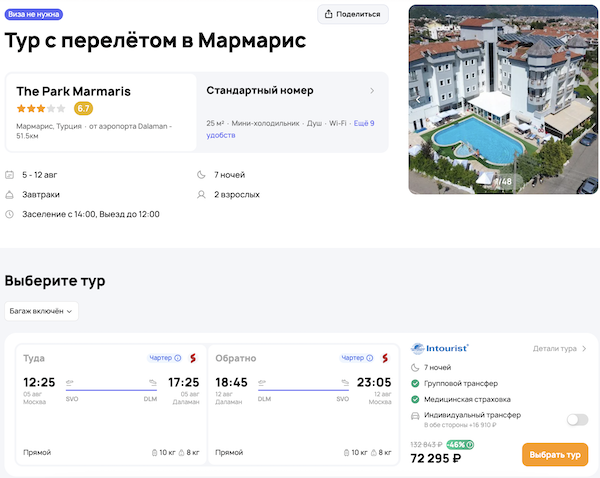Click the Виза не нужна badge
This screenshot has width=600, height=478.
click(x=33, y=14)
